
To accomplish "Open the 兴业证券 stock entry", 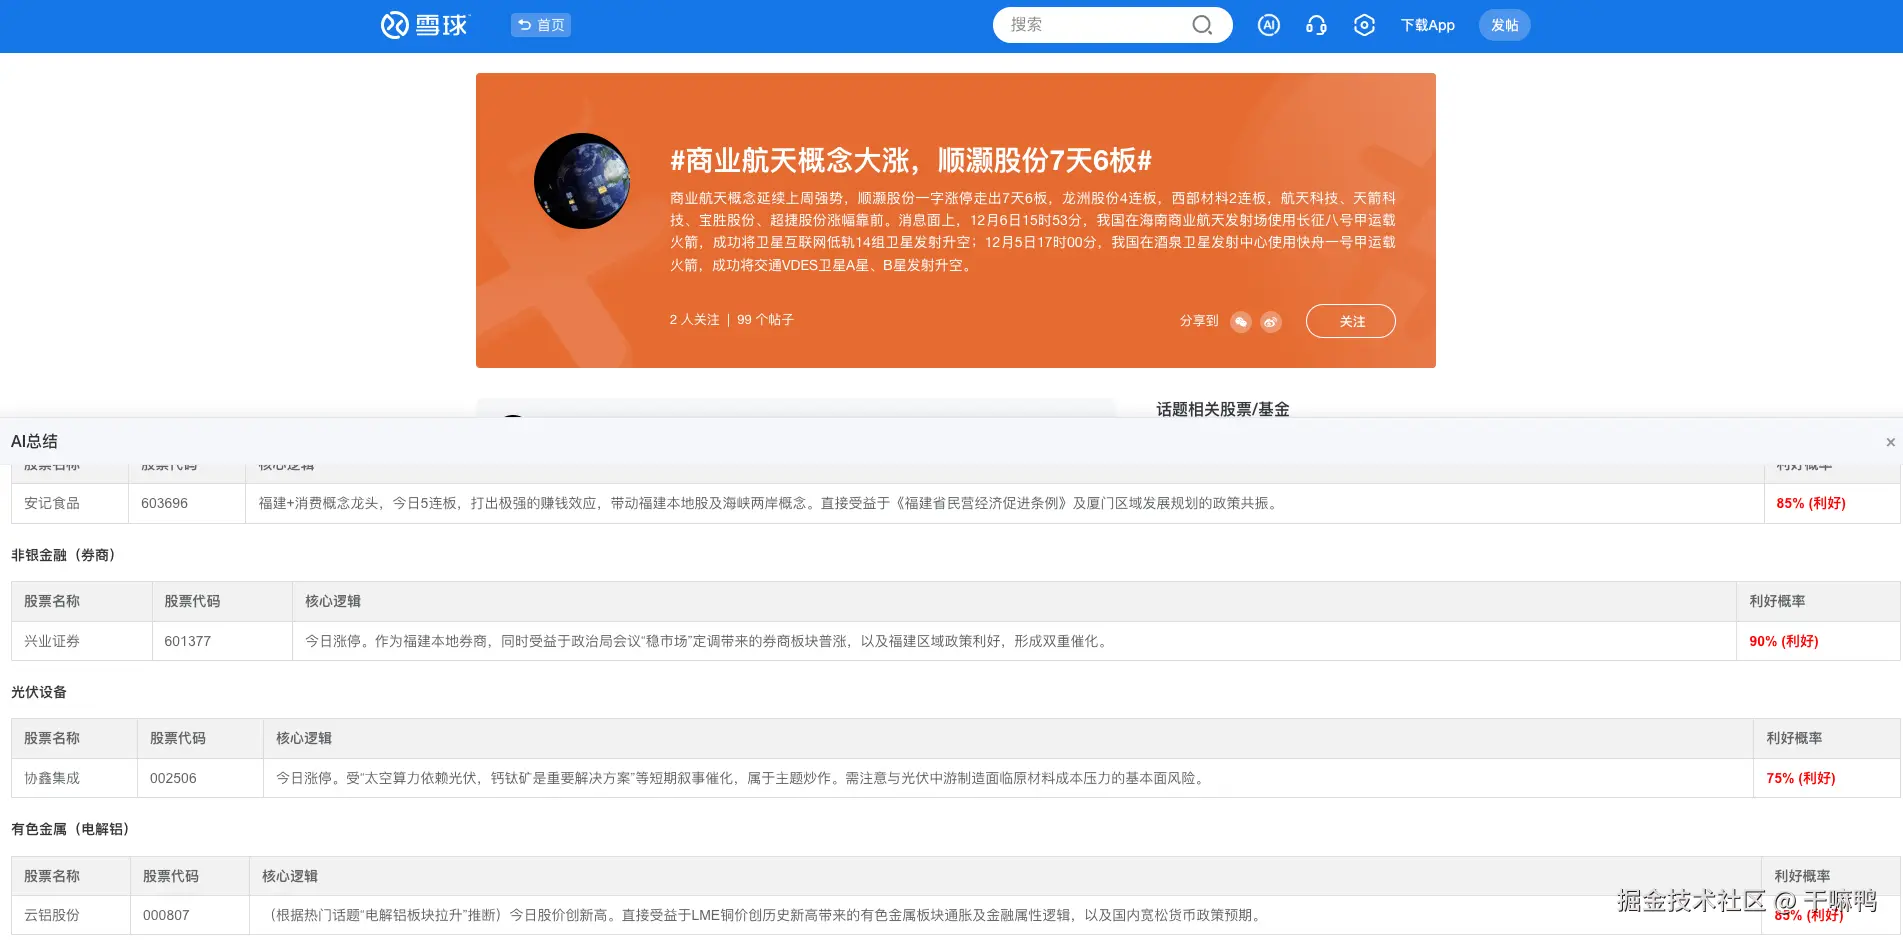I will pyautogui.click(x=51, y=641).
